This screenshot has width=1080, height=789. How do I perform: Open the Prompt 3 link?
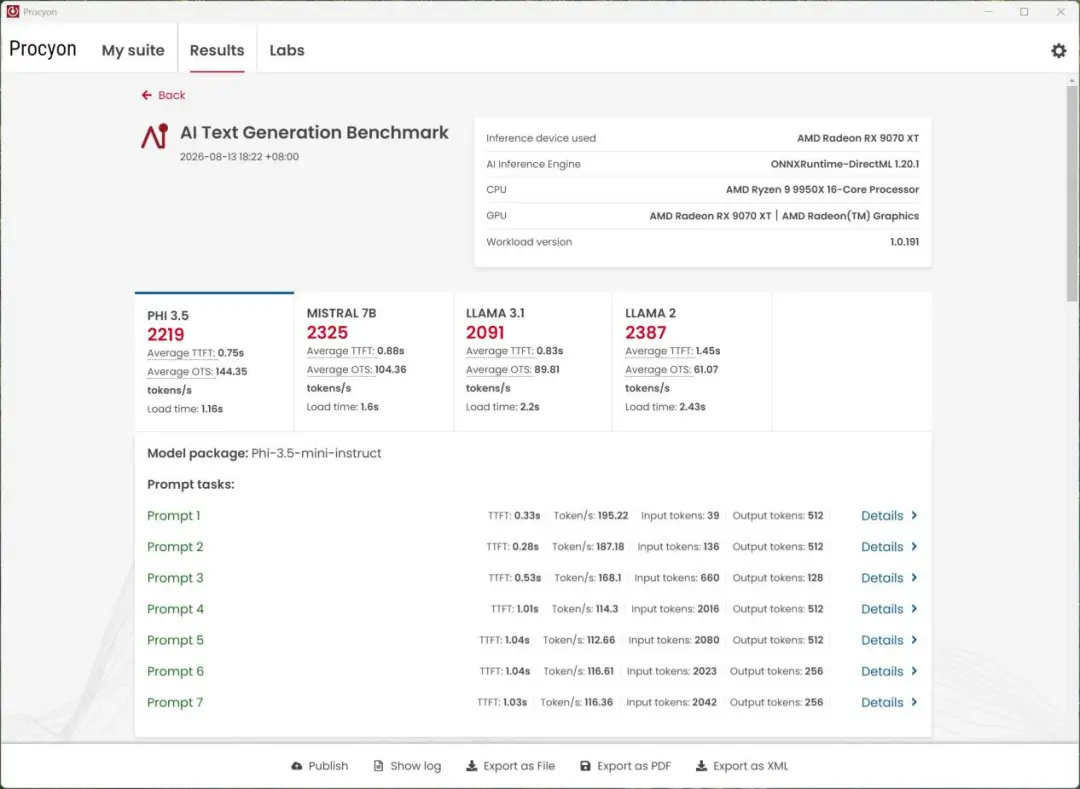[x=175, y=578]
